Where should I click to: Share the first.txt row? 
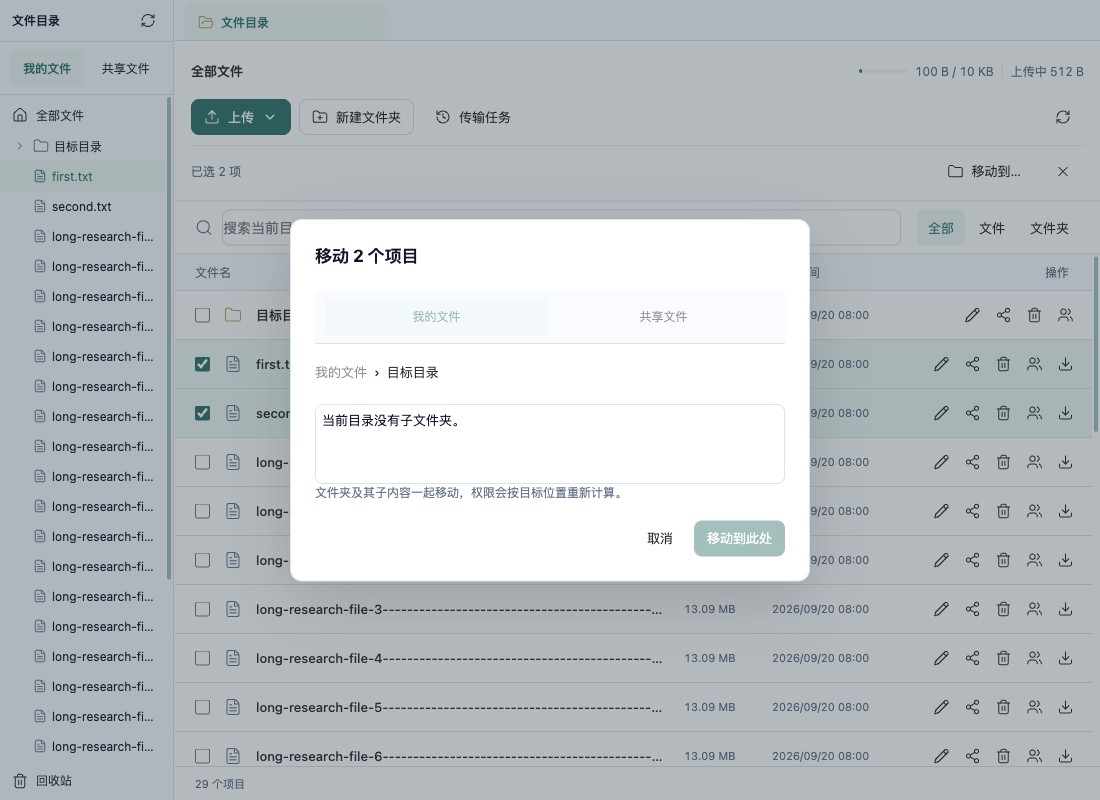tap(972, 364)
